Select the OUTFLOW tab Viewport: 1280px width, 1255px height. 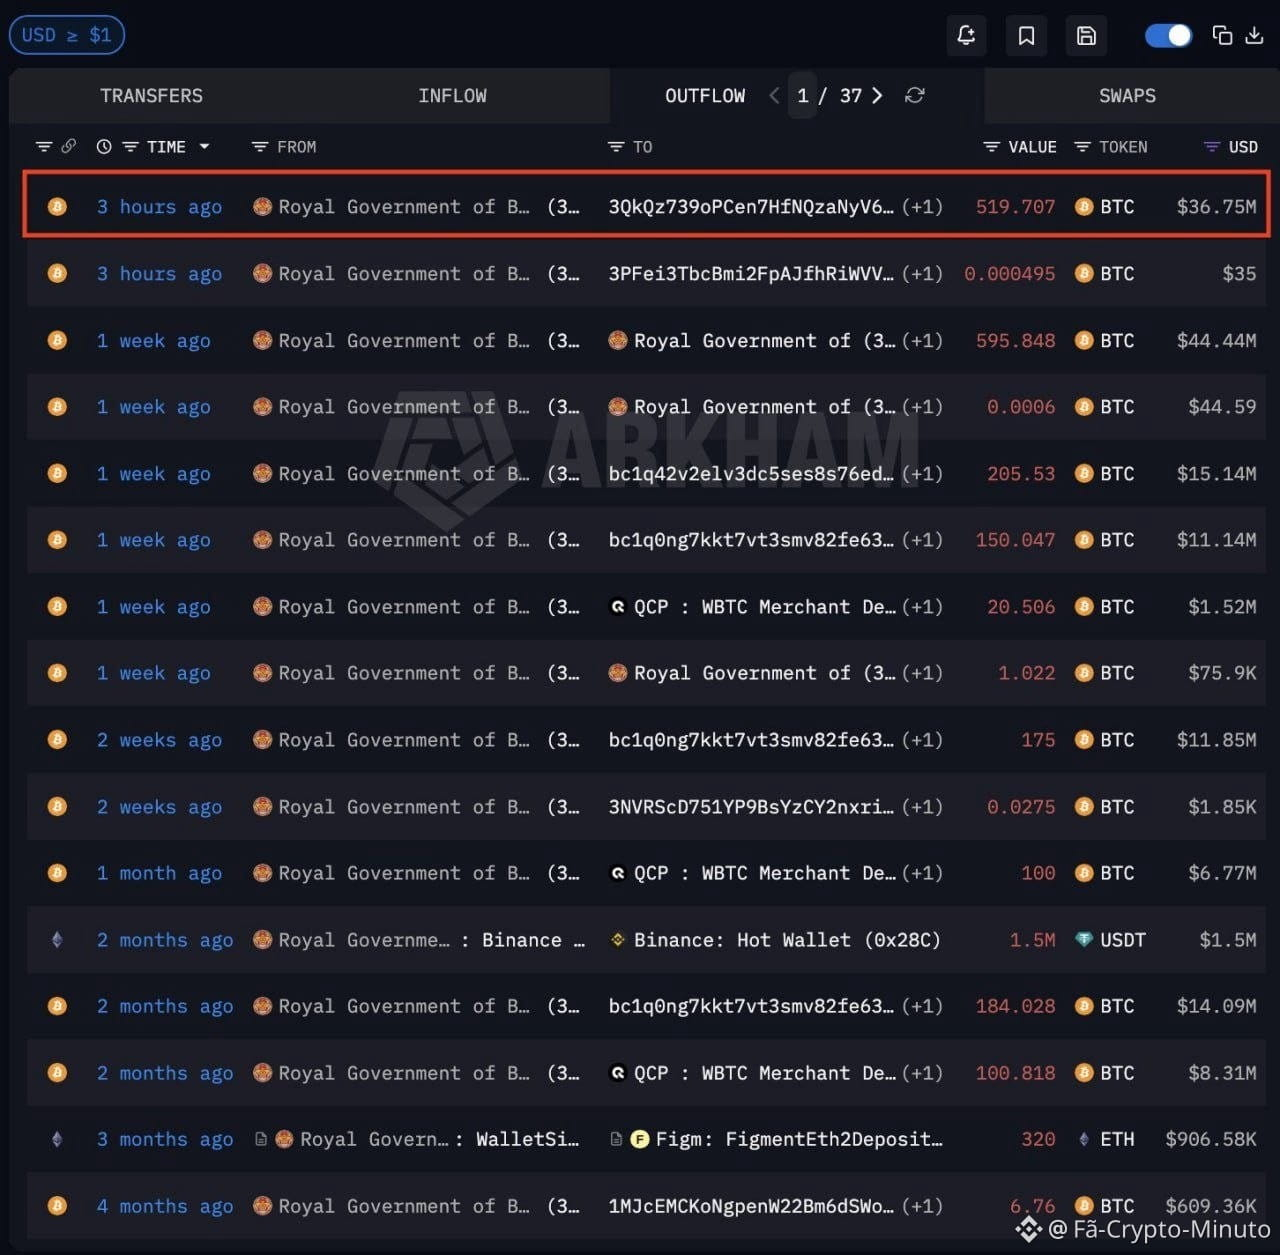pyautogui.click(x=705, y=96)
